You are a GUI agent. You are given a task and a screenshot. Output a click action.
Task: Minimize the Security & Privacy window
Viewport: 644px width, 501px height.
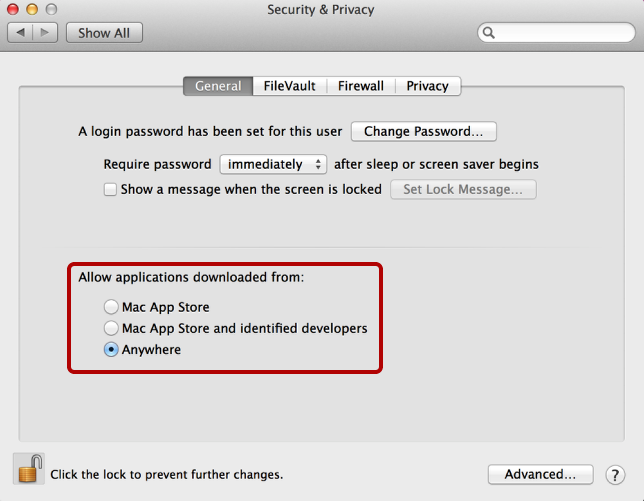(32, 10)
